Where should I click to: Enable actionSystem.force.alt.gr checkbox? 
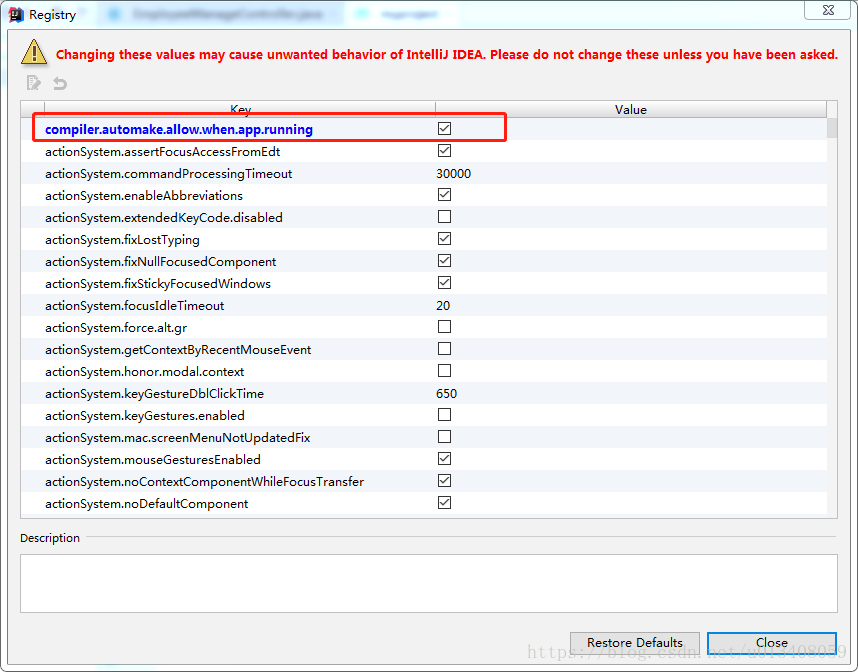(444, 327)
